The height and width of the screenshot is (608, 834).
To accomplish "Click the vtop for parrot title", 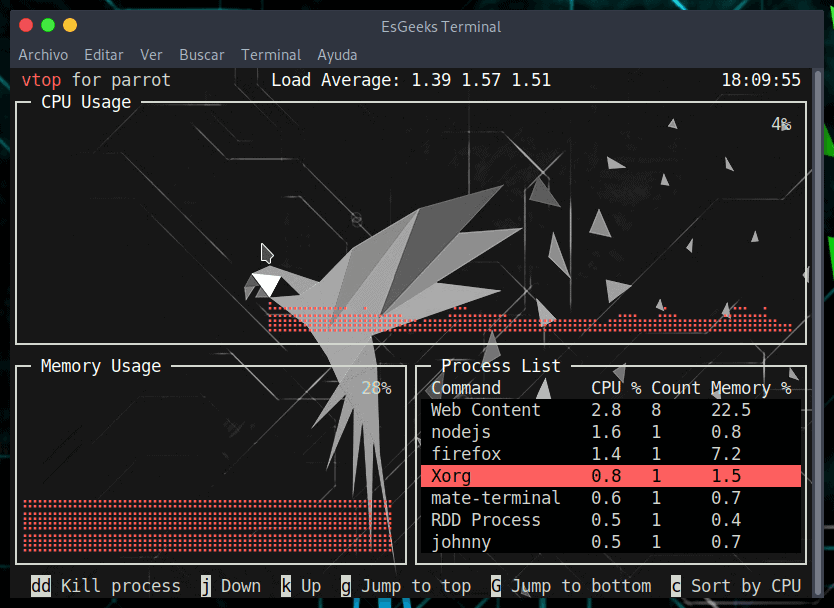I will [x=96, y=80].
